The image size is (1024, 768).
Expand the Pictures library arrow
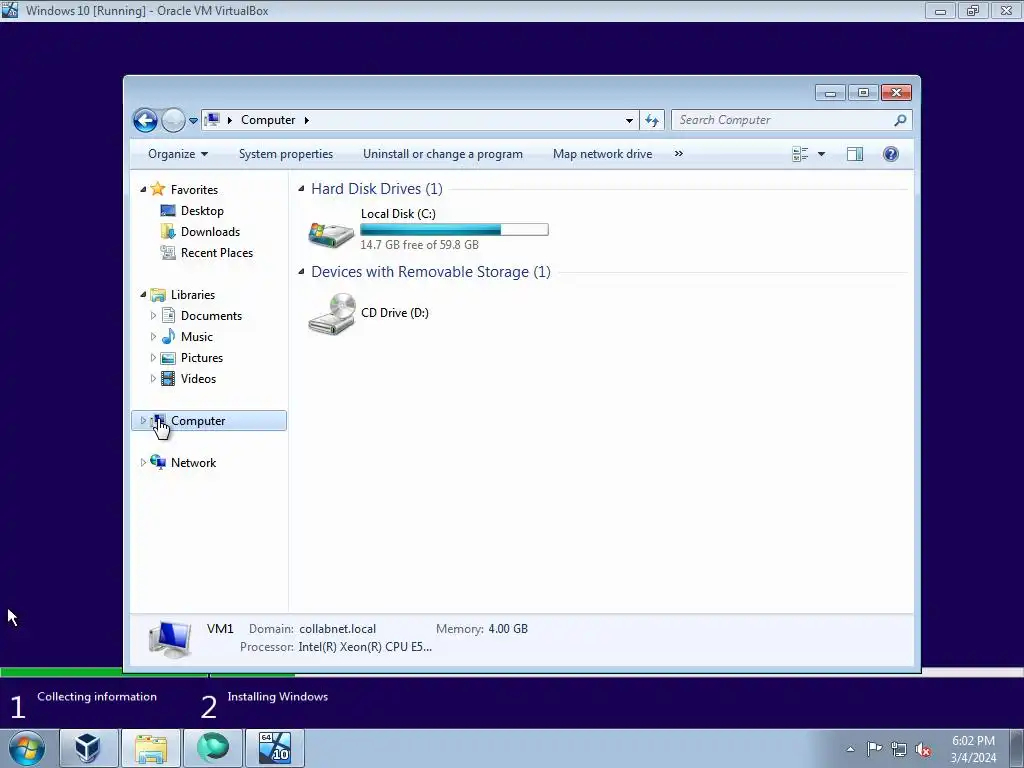tap(153, 358)
